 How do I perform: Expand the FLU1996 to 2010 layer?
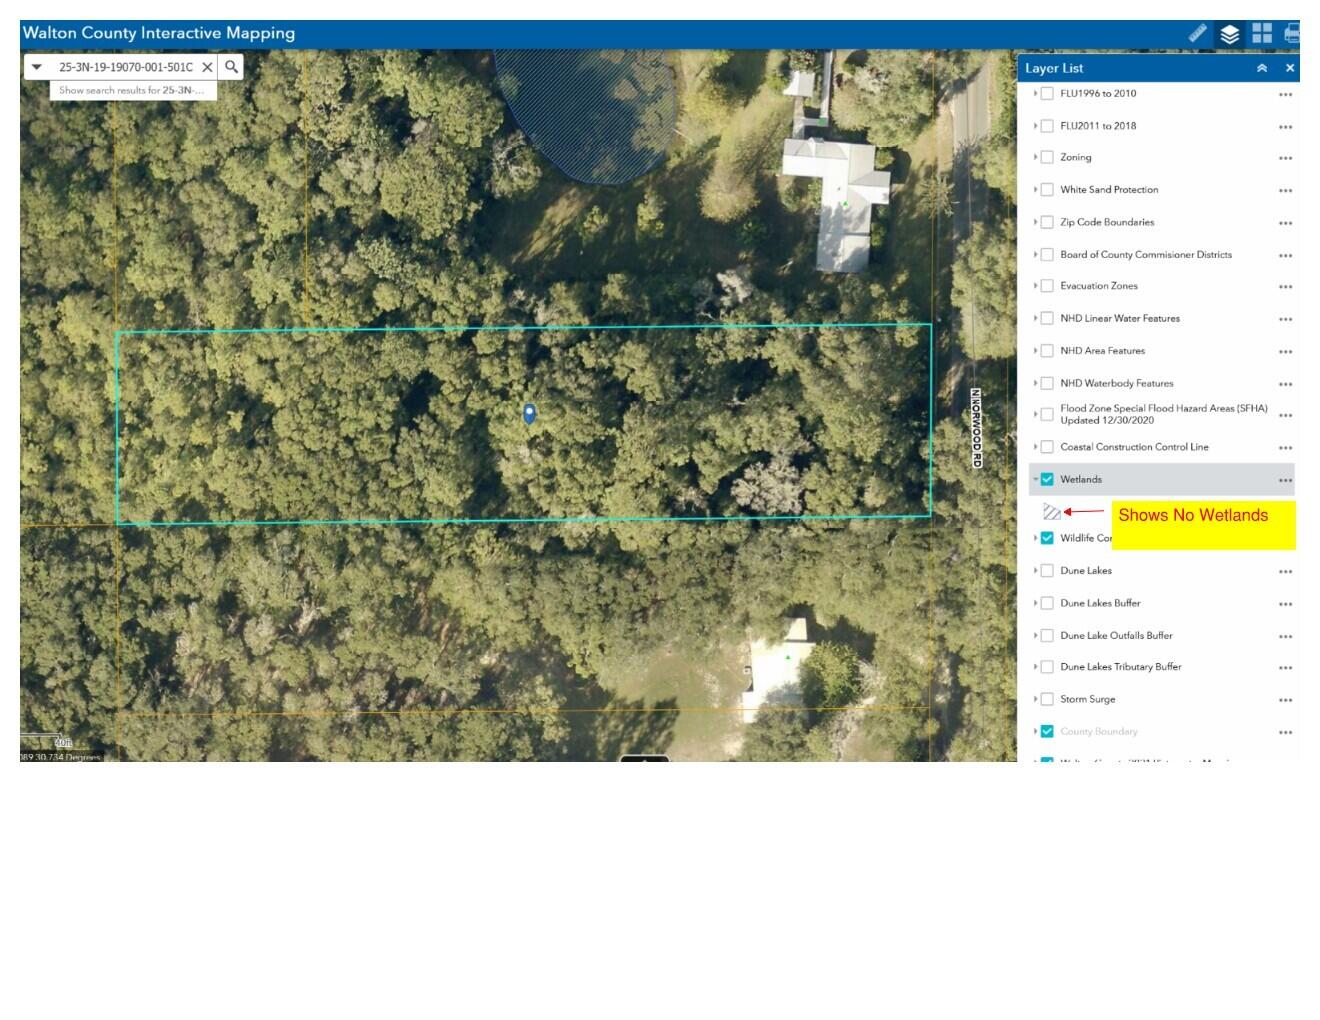tap(1035, 93)
